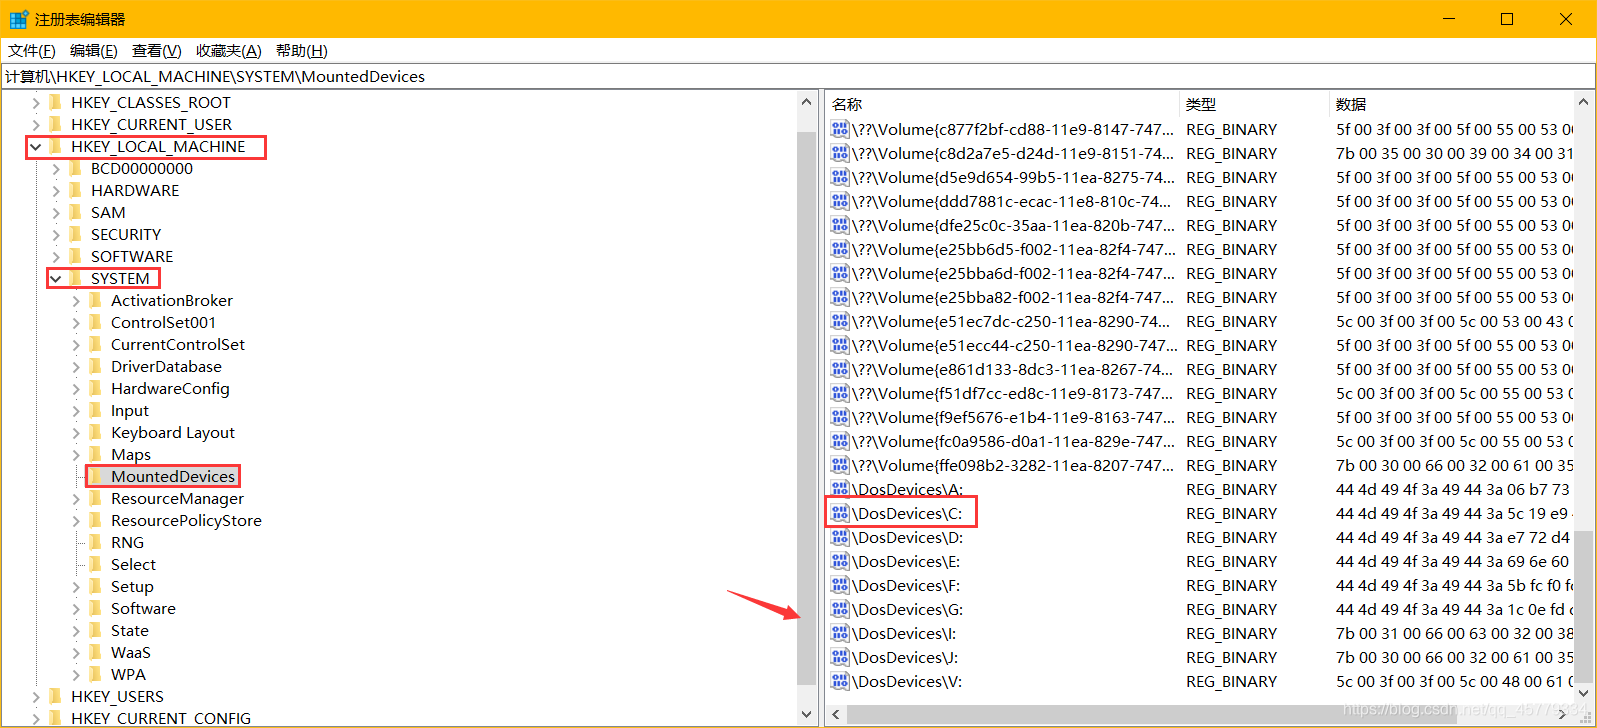
Task: Select the RNG key
Action: pyautogui.click(x=127, y=542)
